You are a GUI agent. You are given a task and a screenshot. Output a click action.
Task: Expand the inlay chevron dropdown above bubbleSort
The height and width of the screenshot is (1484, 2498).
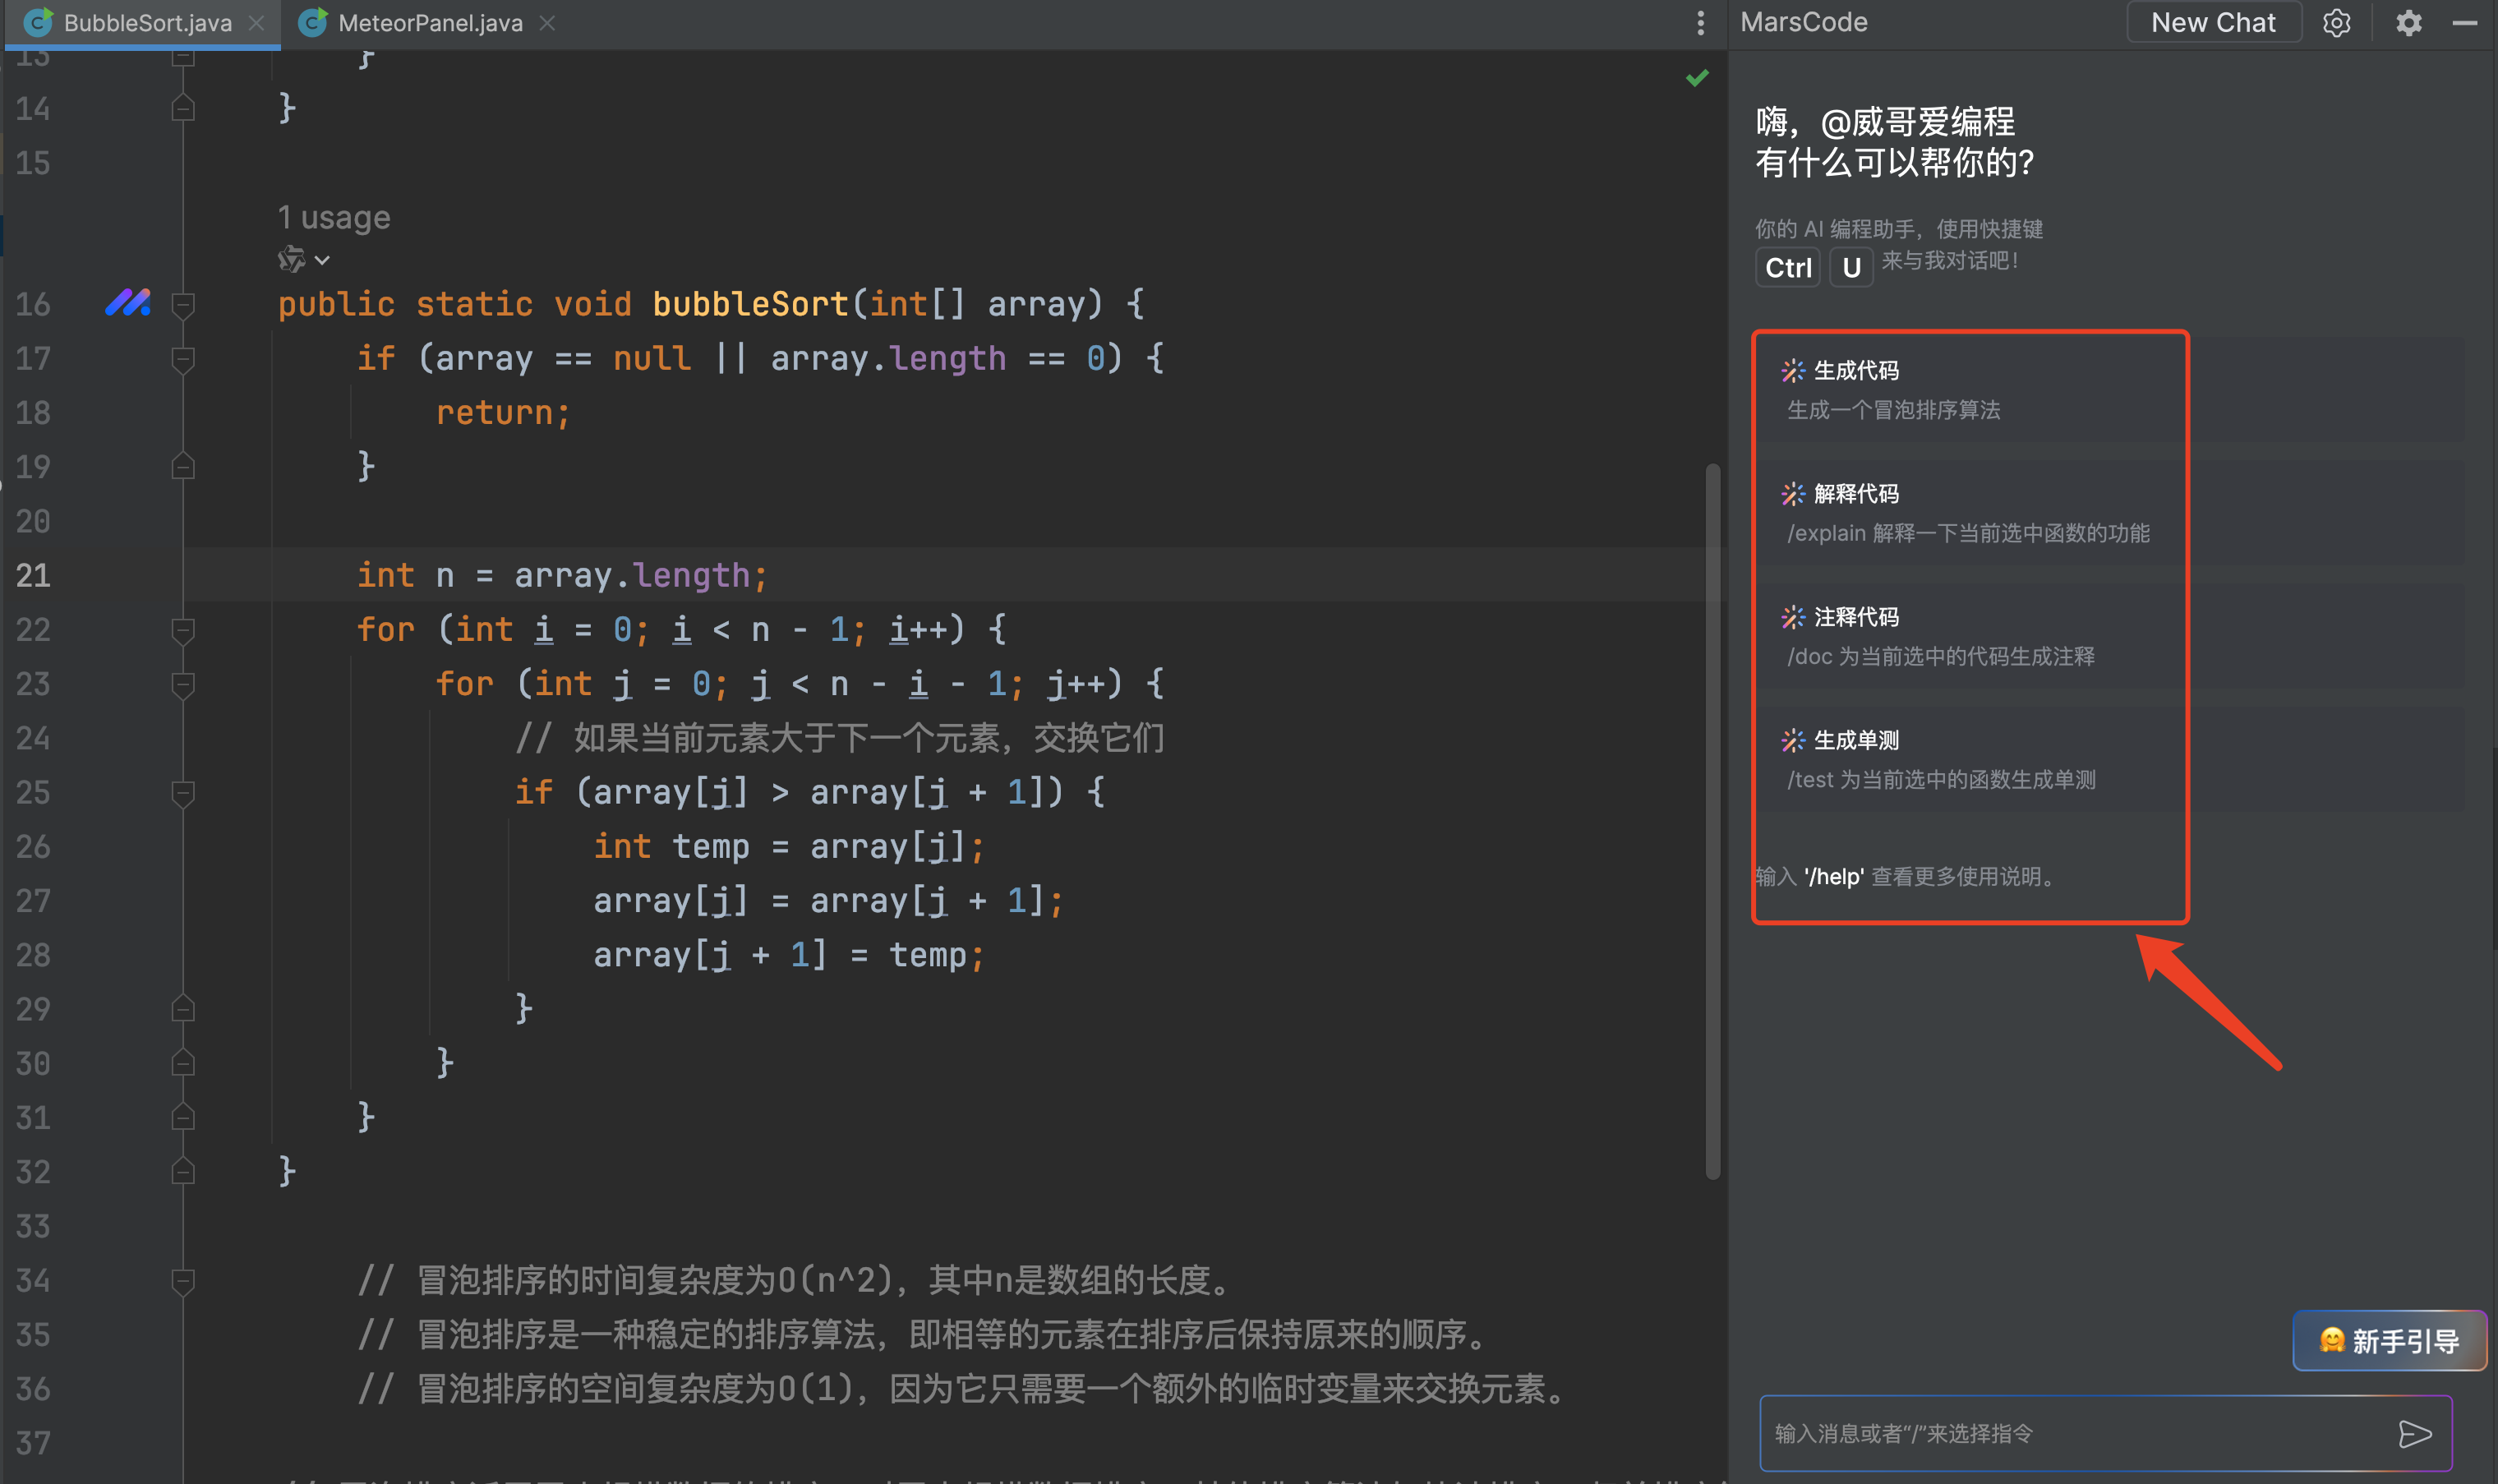click(322, 260)
